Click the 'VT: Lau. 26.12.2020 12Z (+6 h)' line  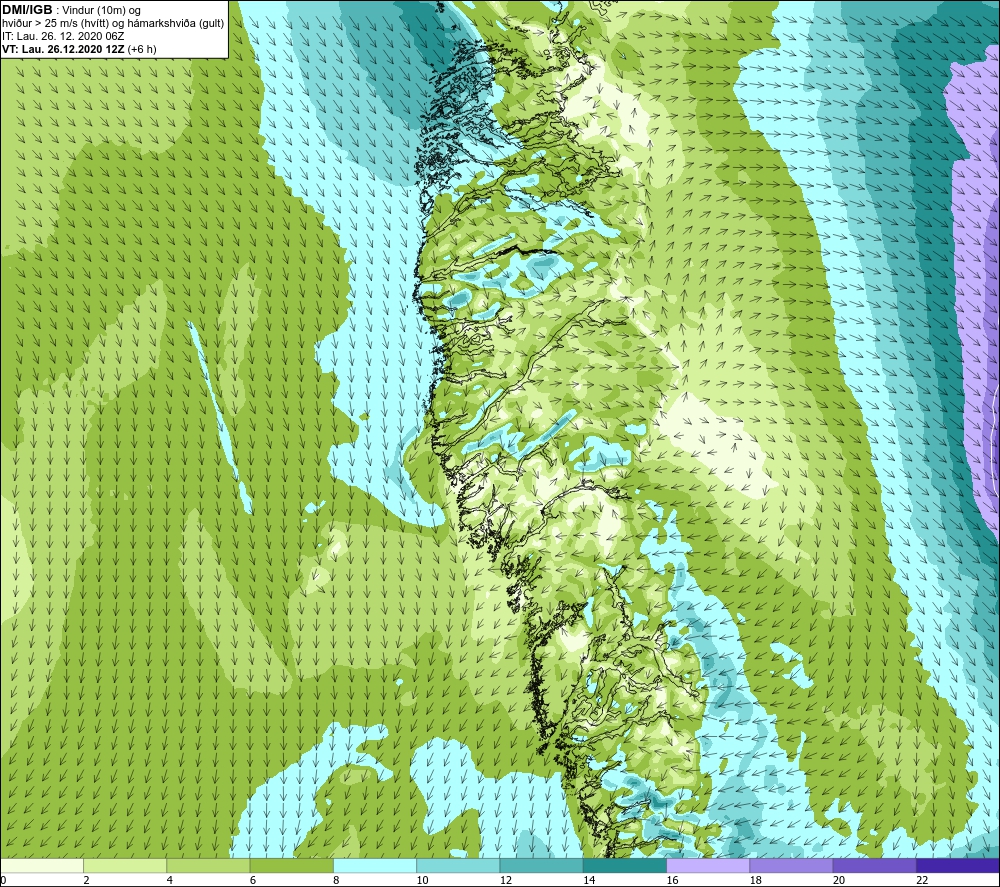[x=79, y=49]
